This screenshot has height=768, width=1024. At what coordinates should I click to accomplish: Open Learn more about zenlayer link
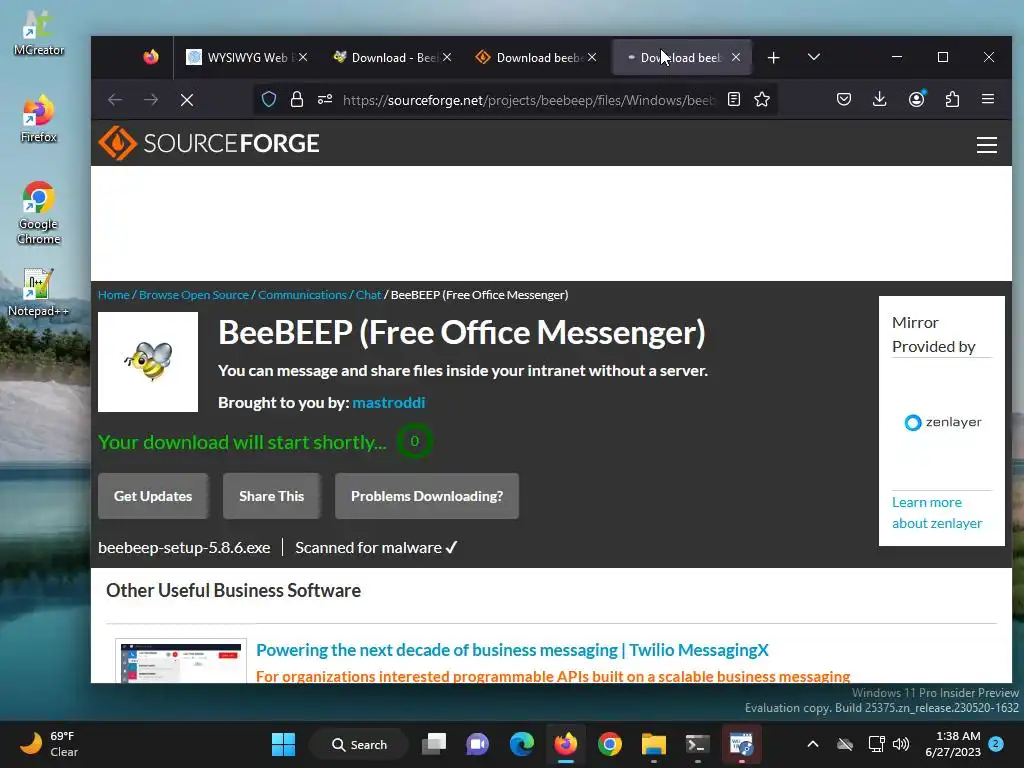click(x=936, y=513)
